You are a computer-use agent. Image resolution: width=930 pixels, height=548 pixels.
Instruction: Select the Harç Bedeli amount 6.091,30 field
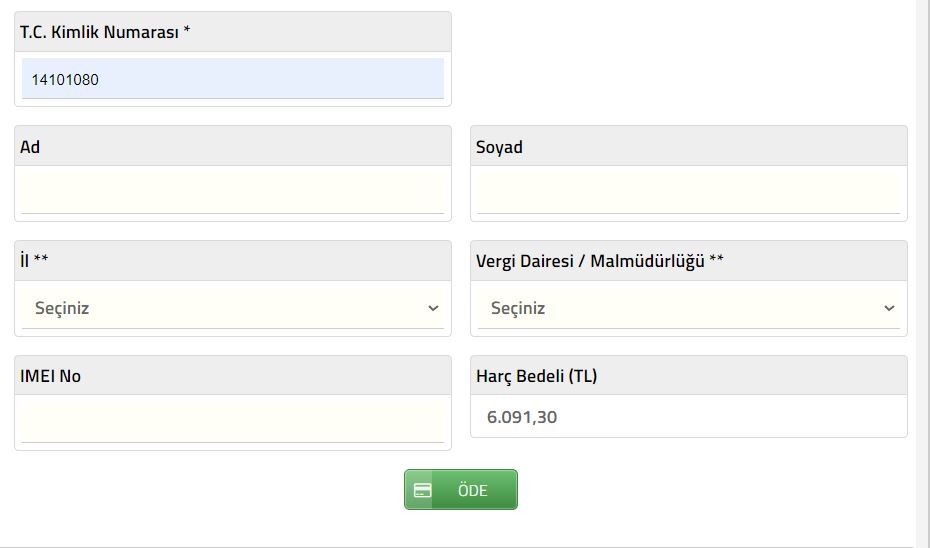[689, 416]
